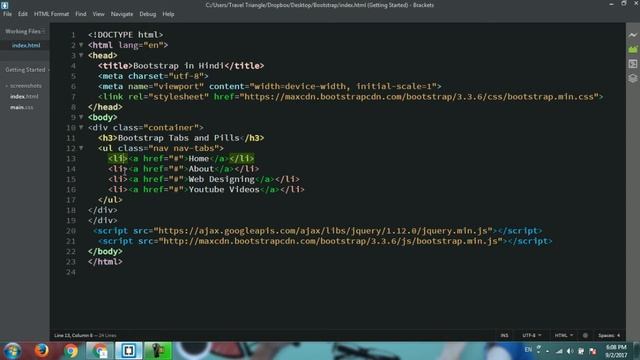Click the bootstrap.min.css URL on line 7
The width and height of the screenshot is (640, 360).
pyautogui.click(x=419, y=97)
